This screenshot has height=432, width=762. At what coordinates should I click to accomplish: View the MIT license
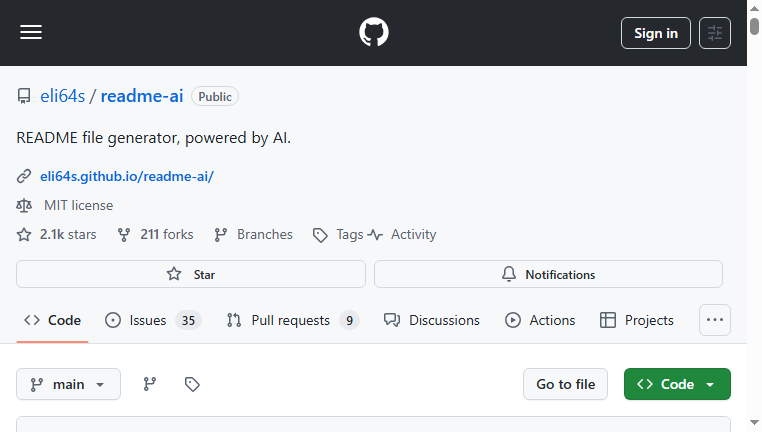pyautogui.click(x=79, y=206)
